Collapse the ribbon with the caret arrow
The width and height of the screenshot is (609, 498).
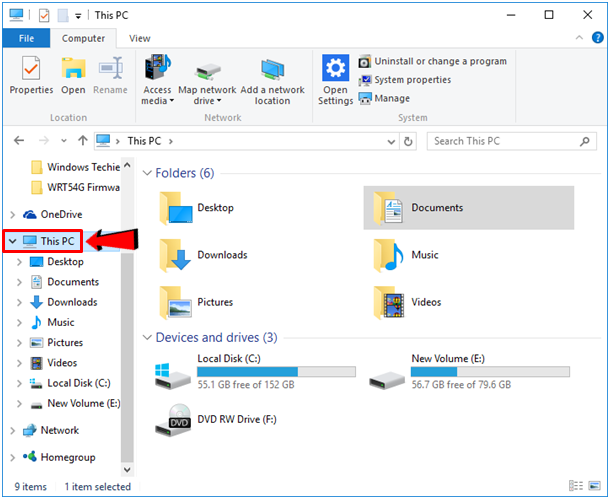click(579, 38)
